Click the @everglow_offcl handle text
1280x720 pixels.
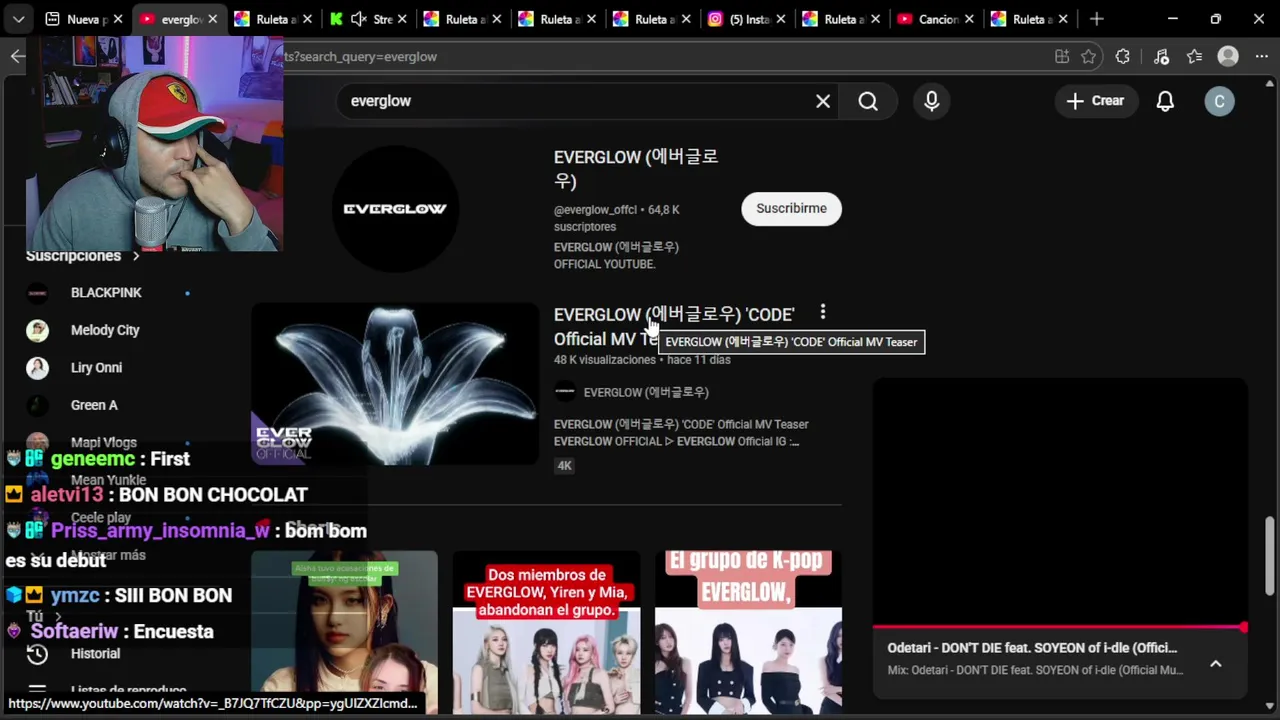tap(595, 210)
